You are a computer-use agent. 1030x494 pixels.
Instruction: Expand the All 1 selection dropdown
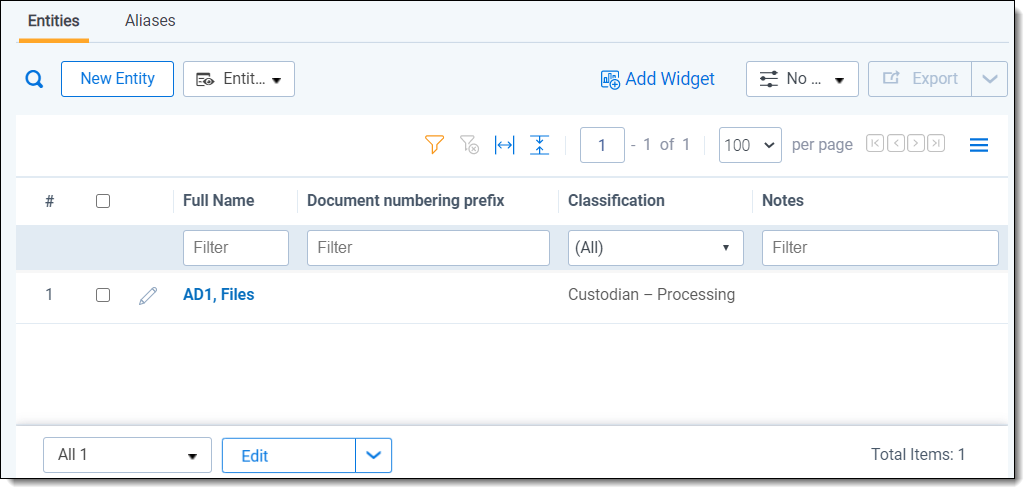127,455
